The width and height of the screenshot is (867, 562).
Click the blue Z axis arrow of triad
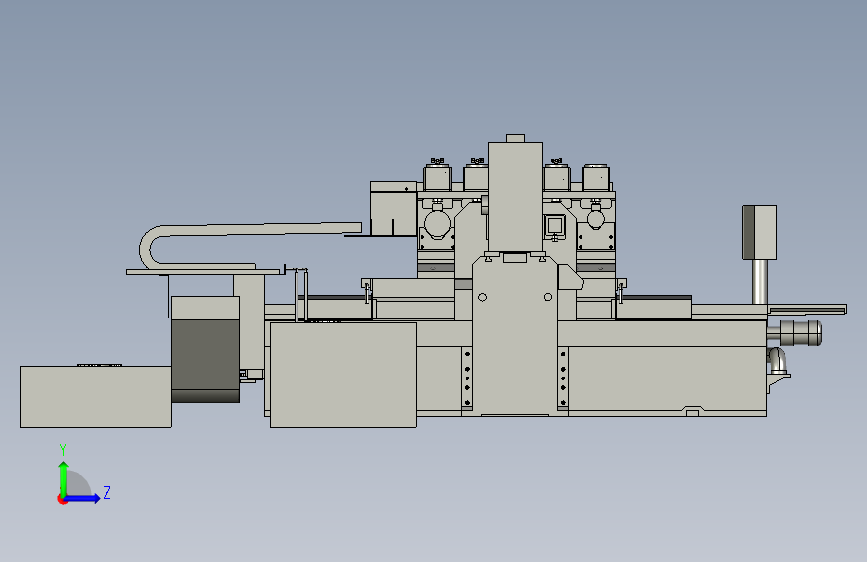click(82, 498)
